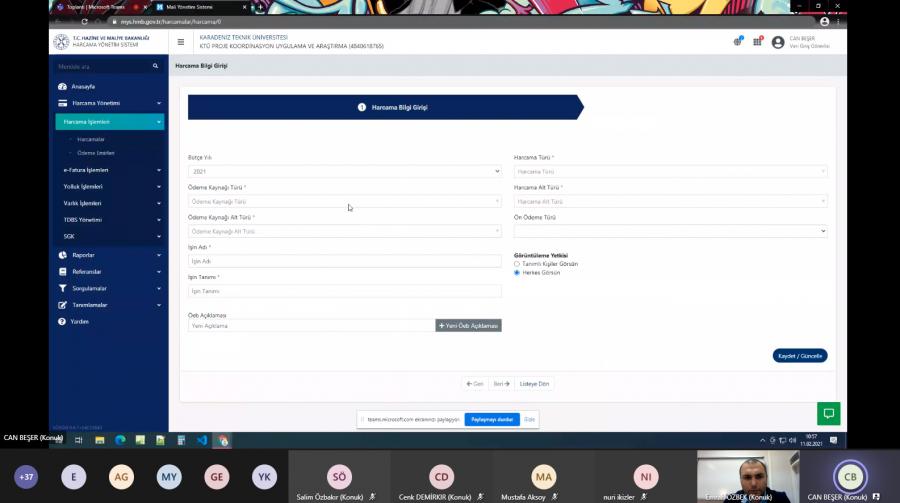This screenshot has width=900, height=503.
Task: Open the grid apps notification icon
Action: point(757,42)
